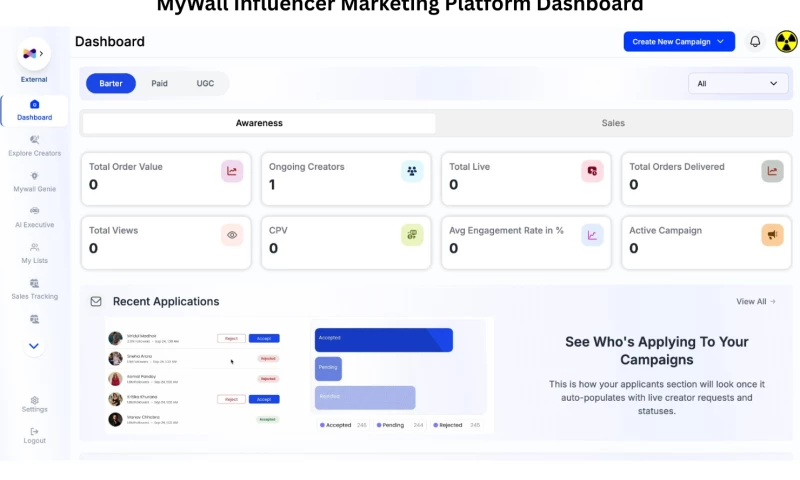Select the Paid campaign type
800x480 pixels.
[x=159, y=83]
